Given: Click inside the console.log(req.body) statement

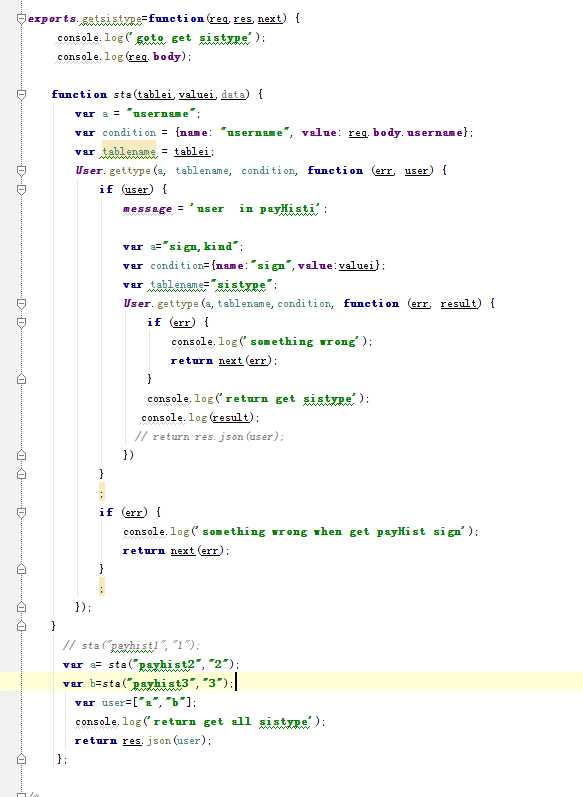Looking at the screenshot, I should pos(124,56).
